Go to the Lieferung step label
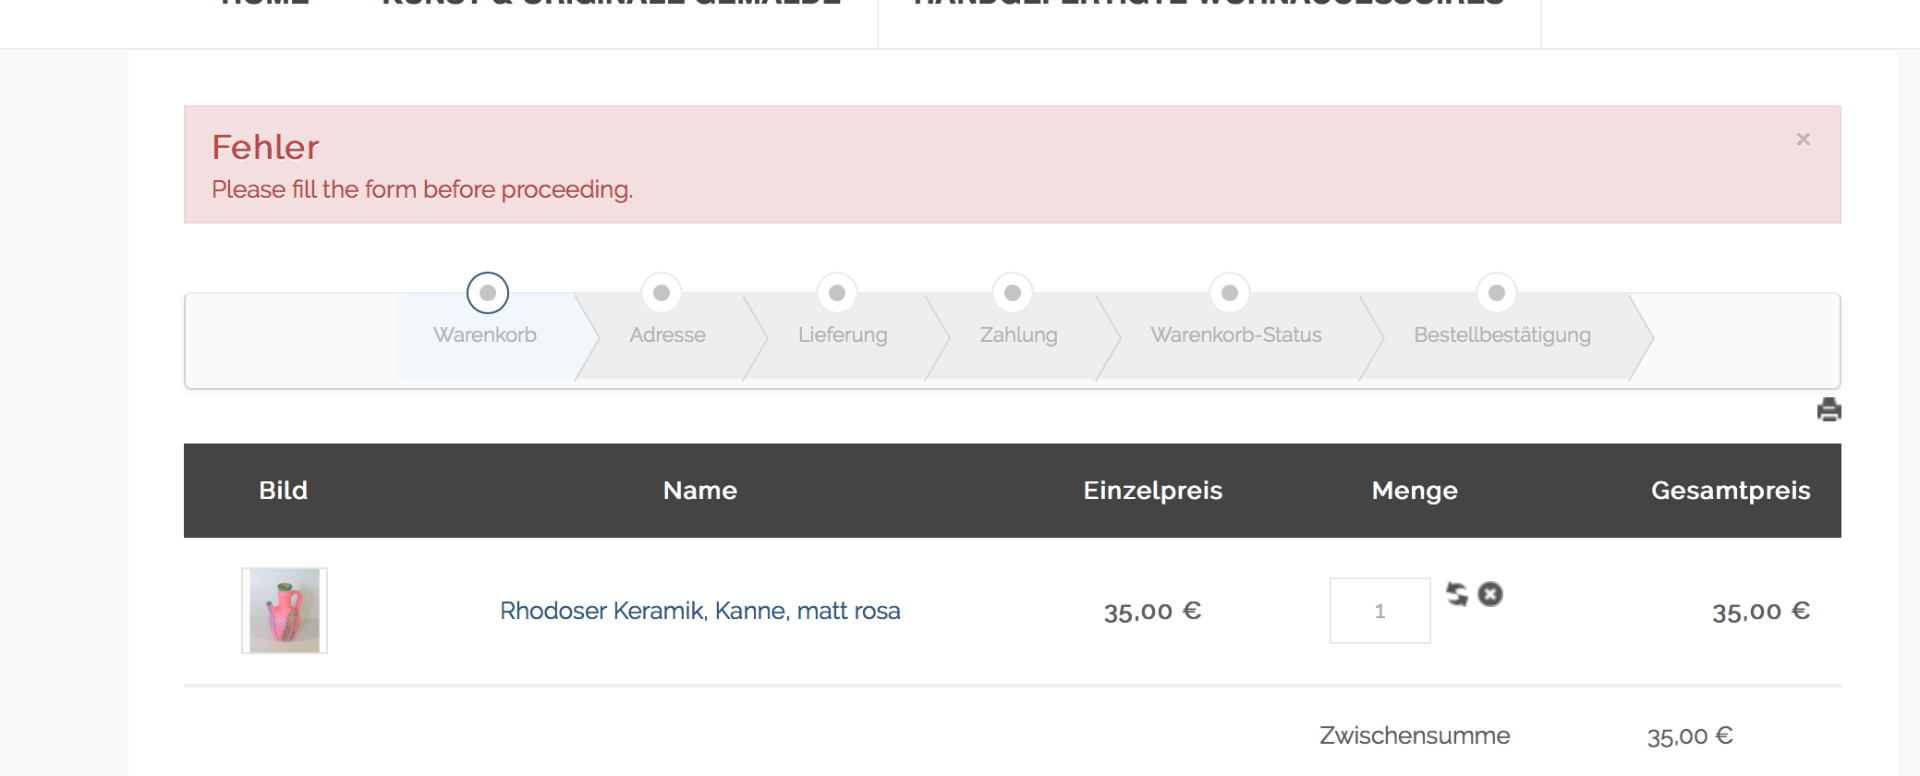1920x776 pixels. click(842, 335)
